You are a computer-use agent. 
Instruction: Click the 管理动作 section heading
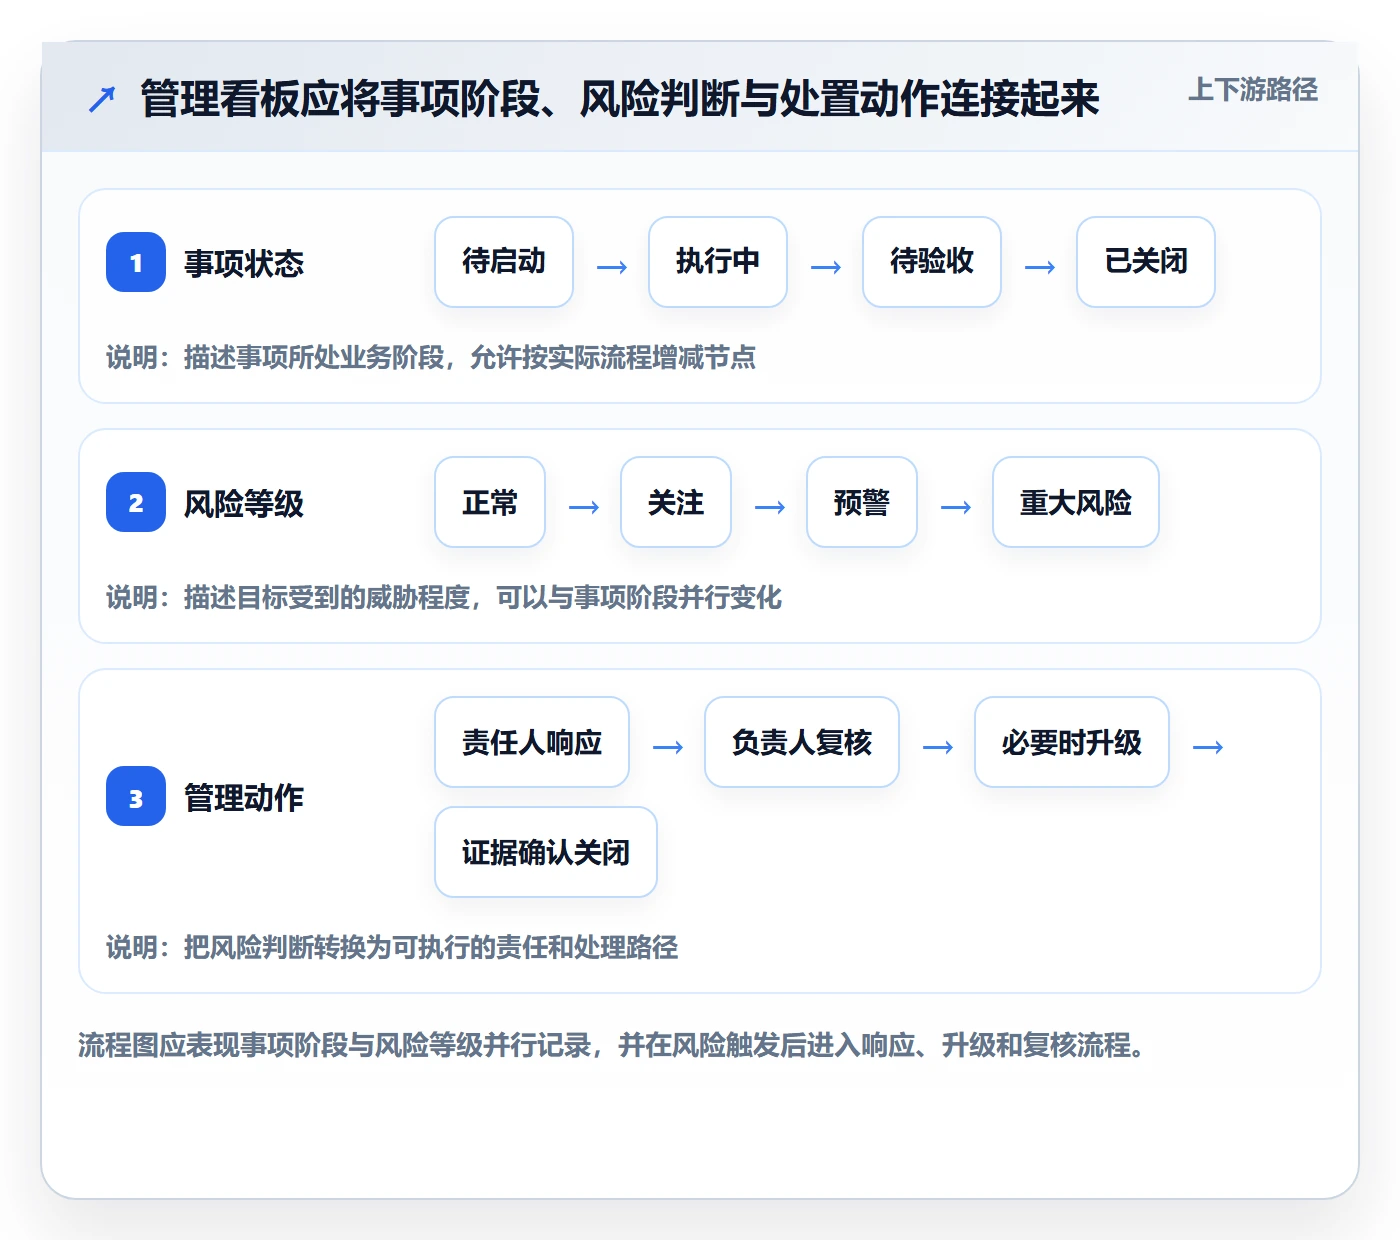pos(244,797)
